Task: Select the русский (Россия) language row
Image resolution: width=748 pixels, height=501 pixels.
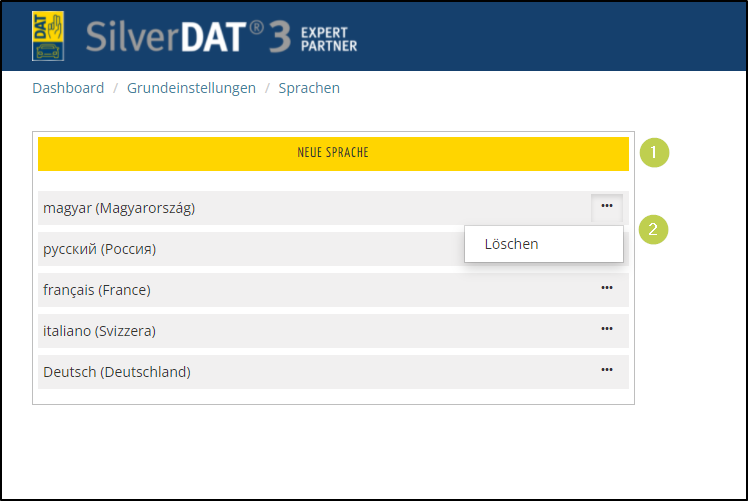Action: point(100,249)
